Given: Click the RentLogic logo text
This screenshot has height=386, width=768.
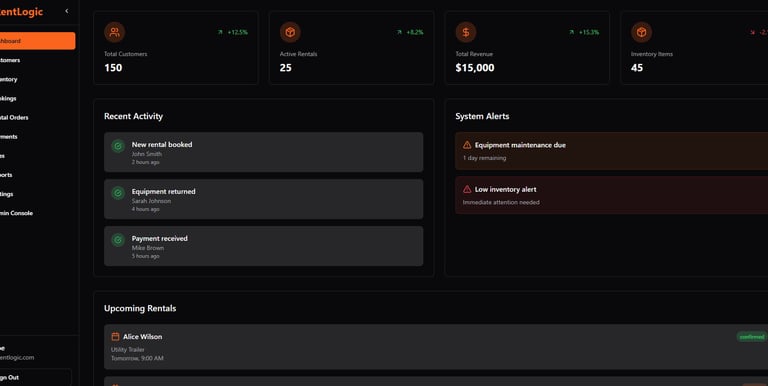Looking at the screenshot, I should click(x=21, y=12).
